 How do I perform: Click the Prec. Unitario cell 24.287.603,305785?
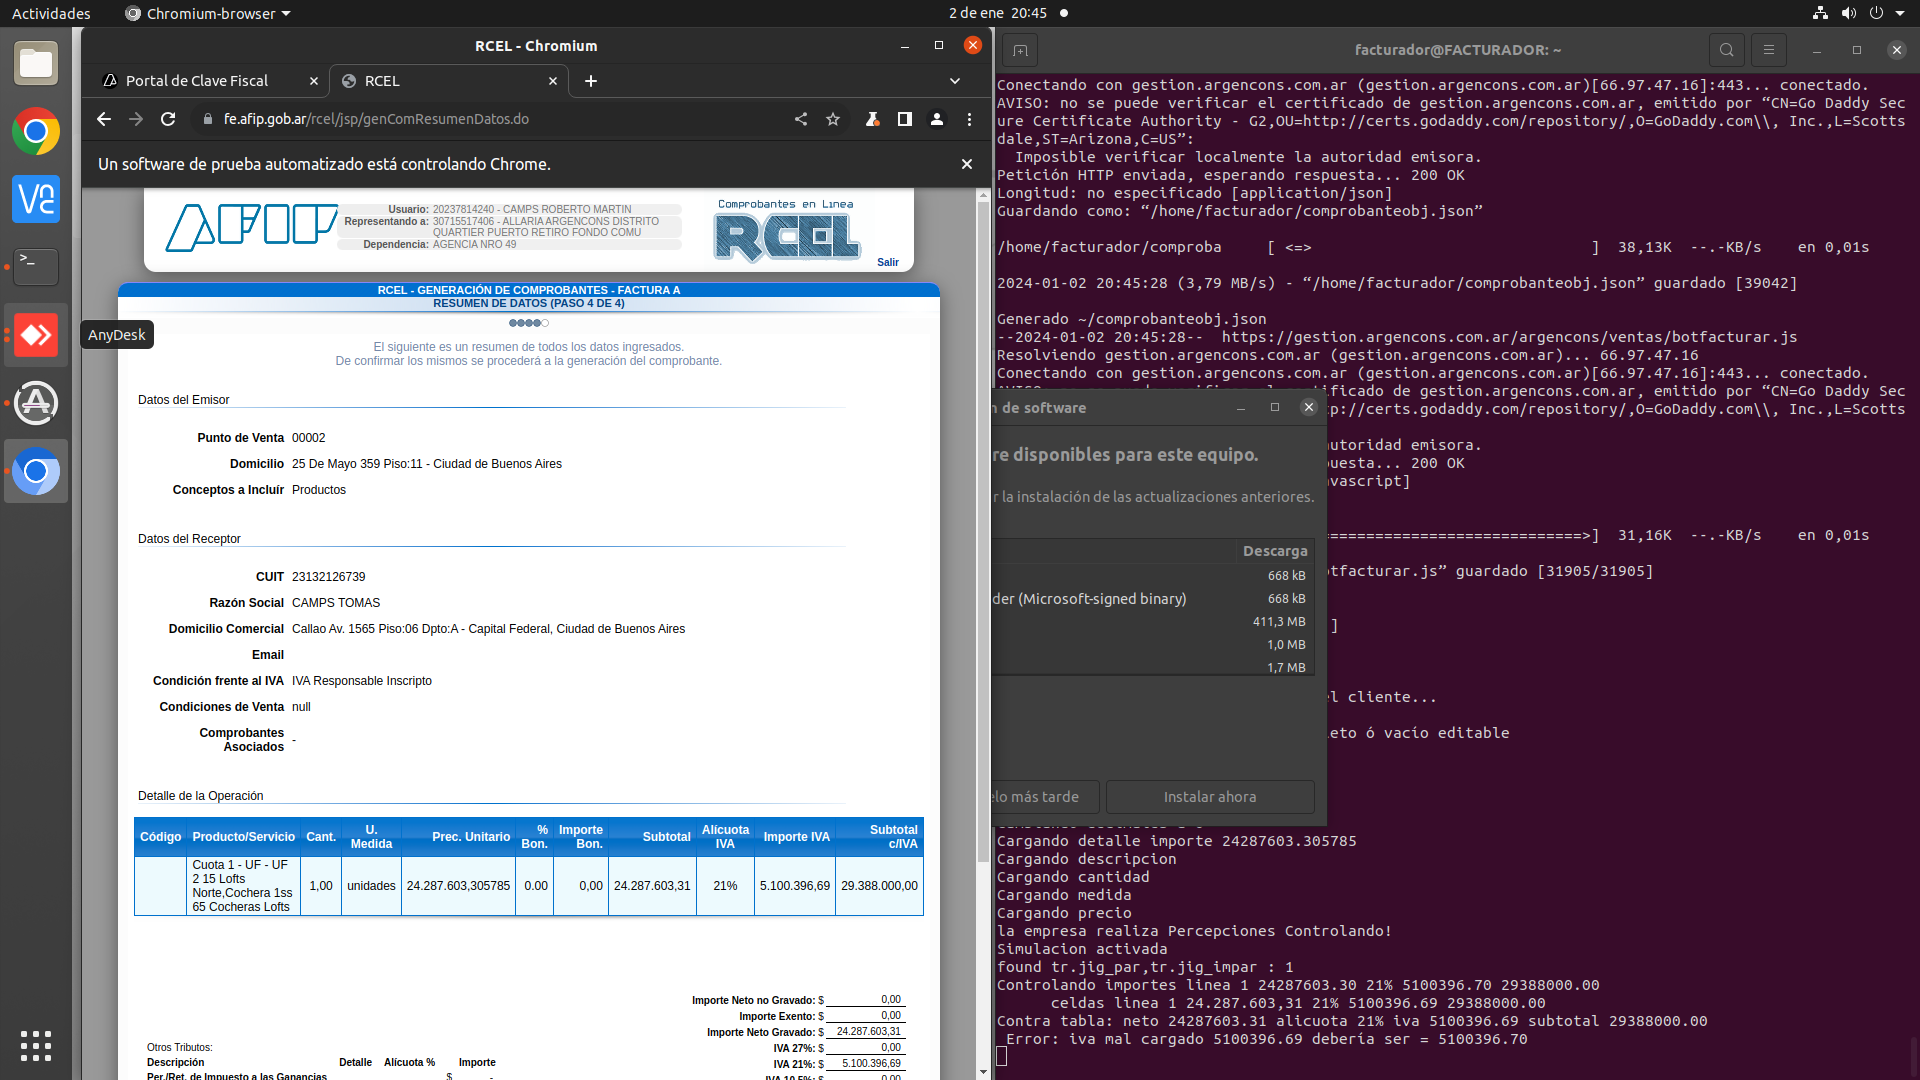[458, 886]
